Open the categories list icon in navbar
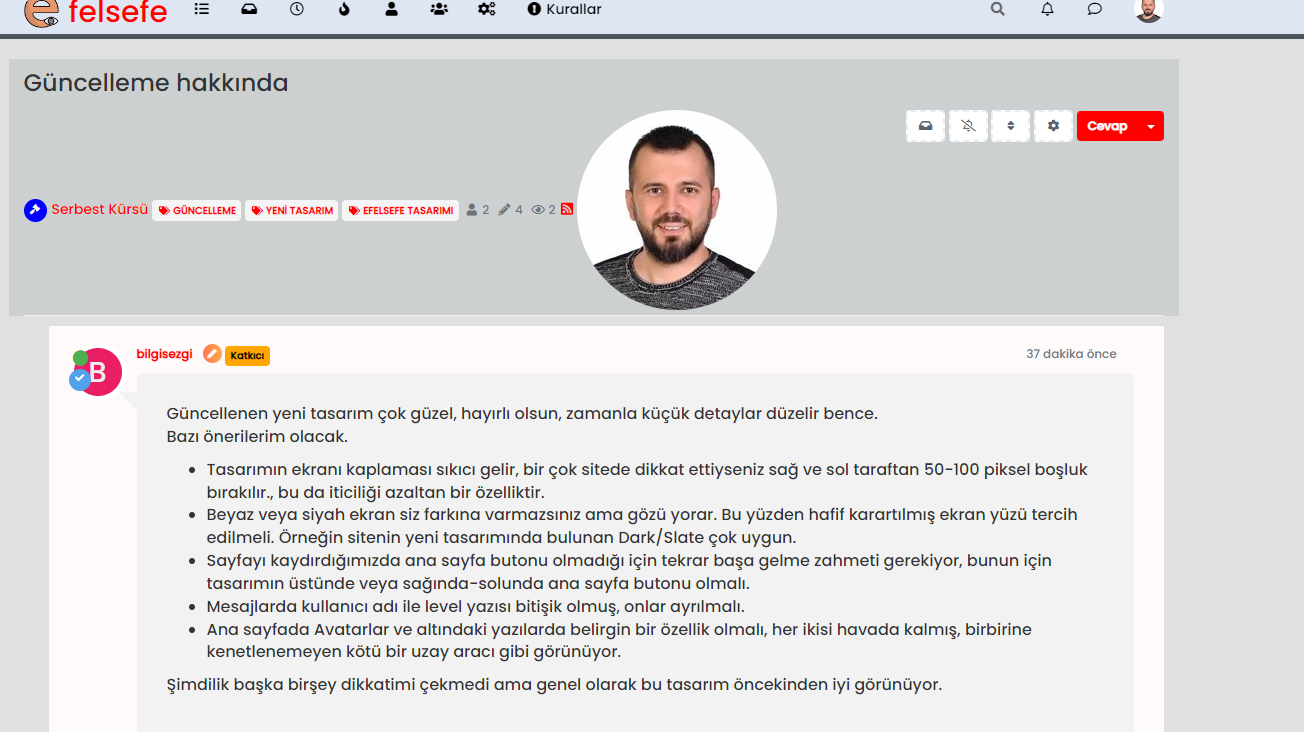1304x732 pixels. point(202,9)
